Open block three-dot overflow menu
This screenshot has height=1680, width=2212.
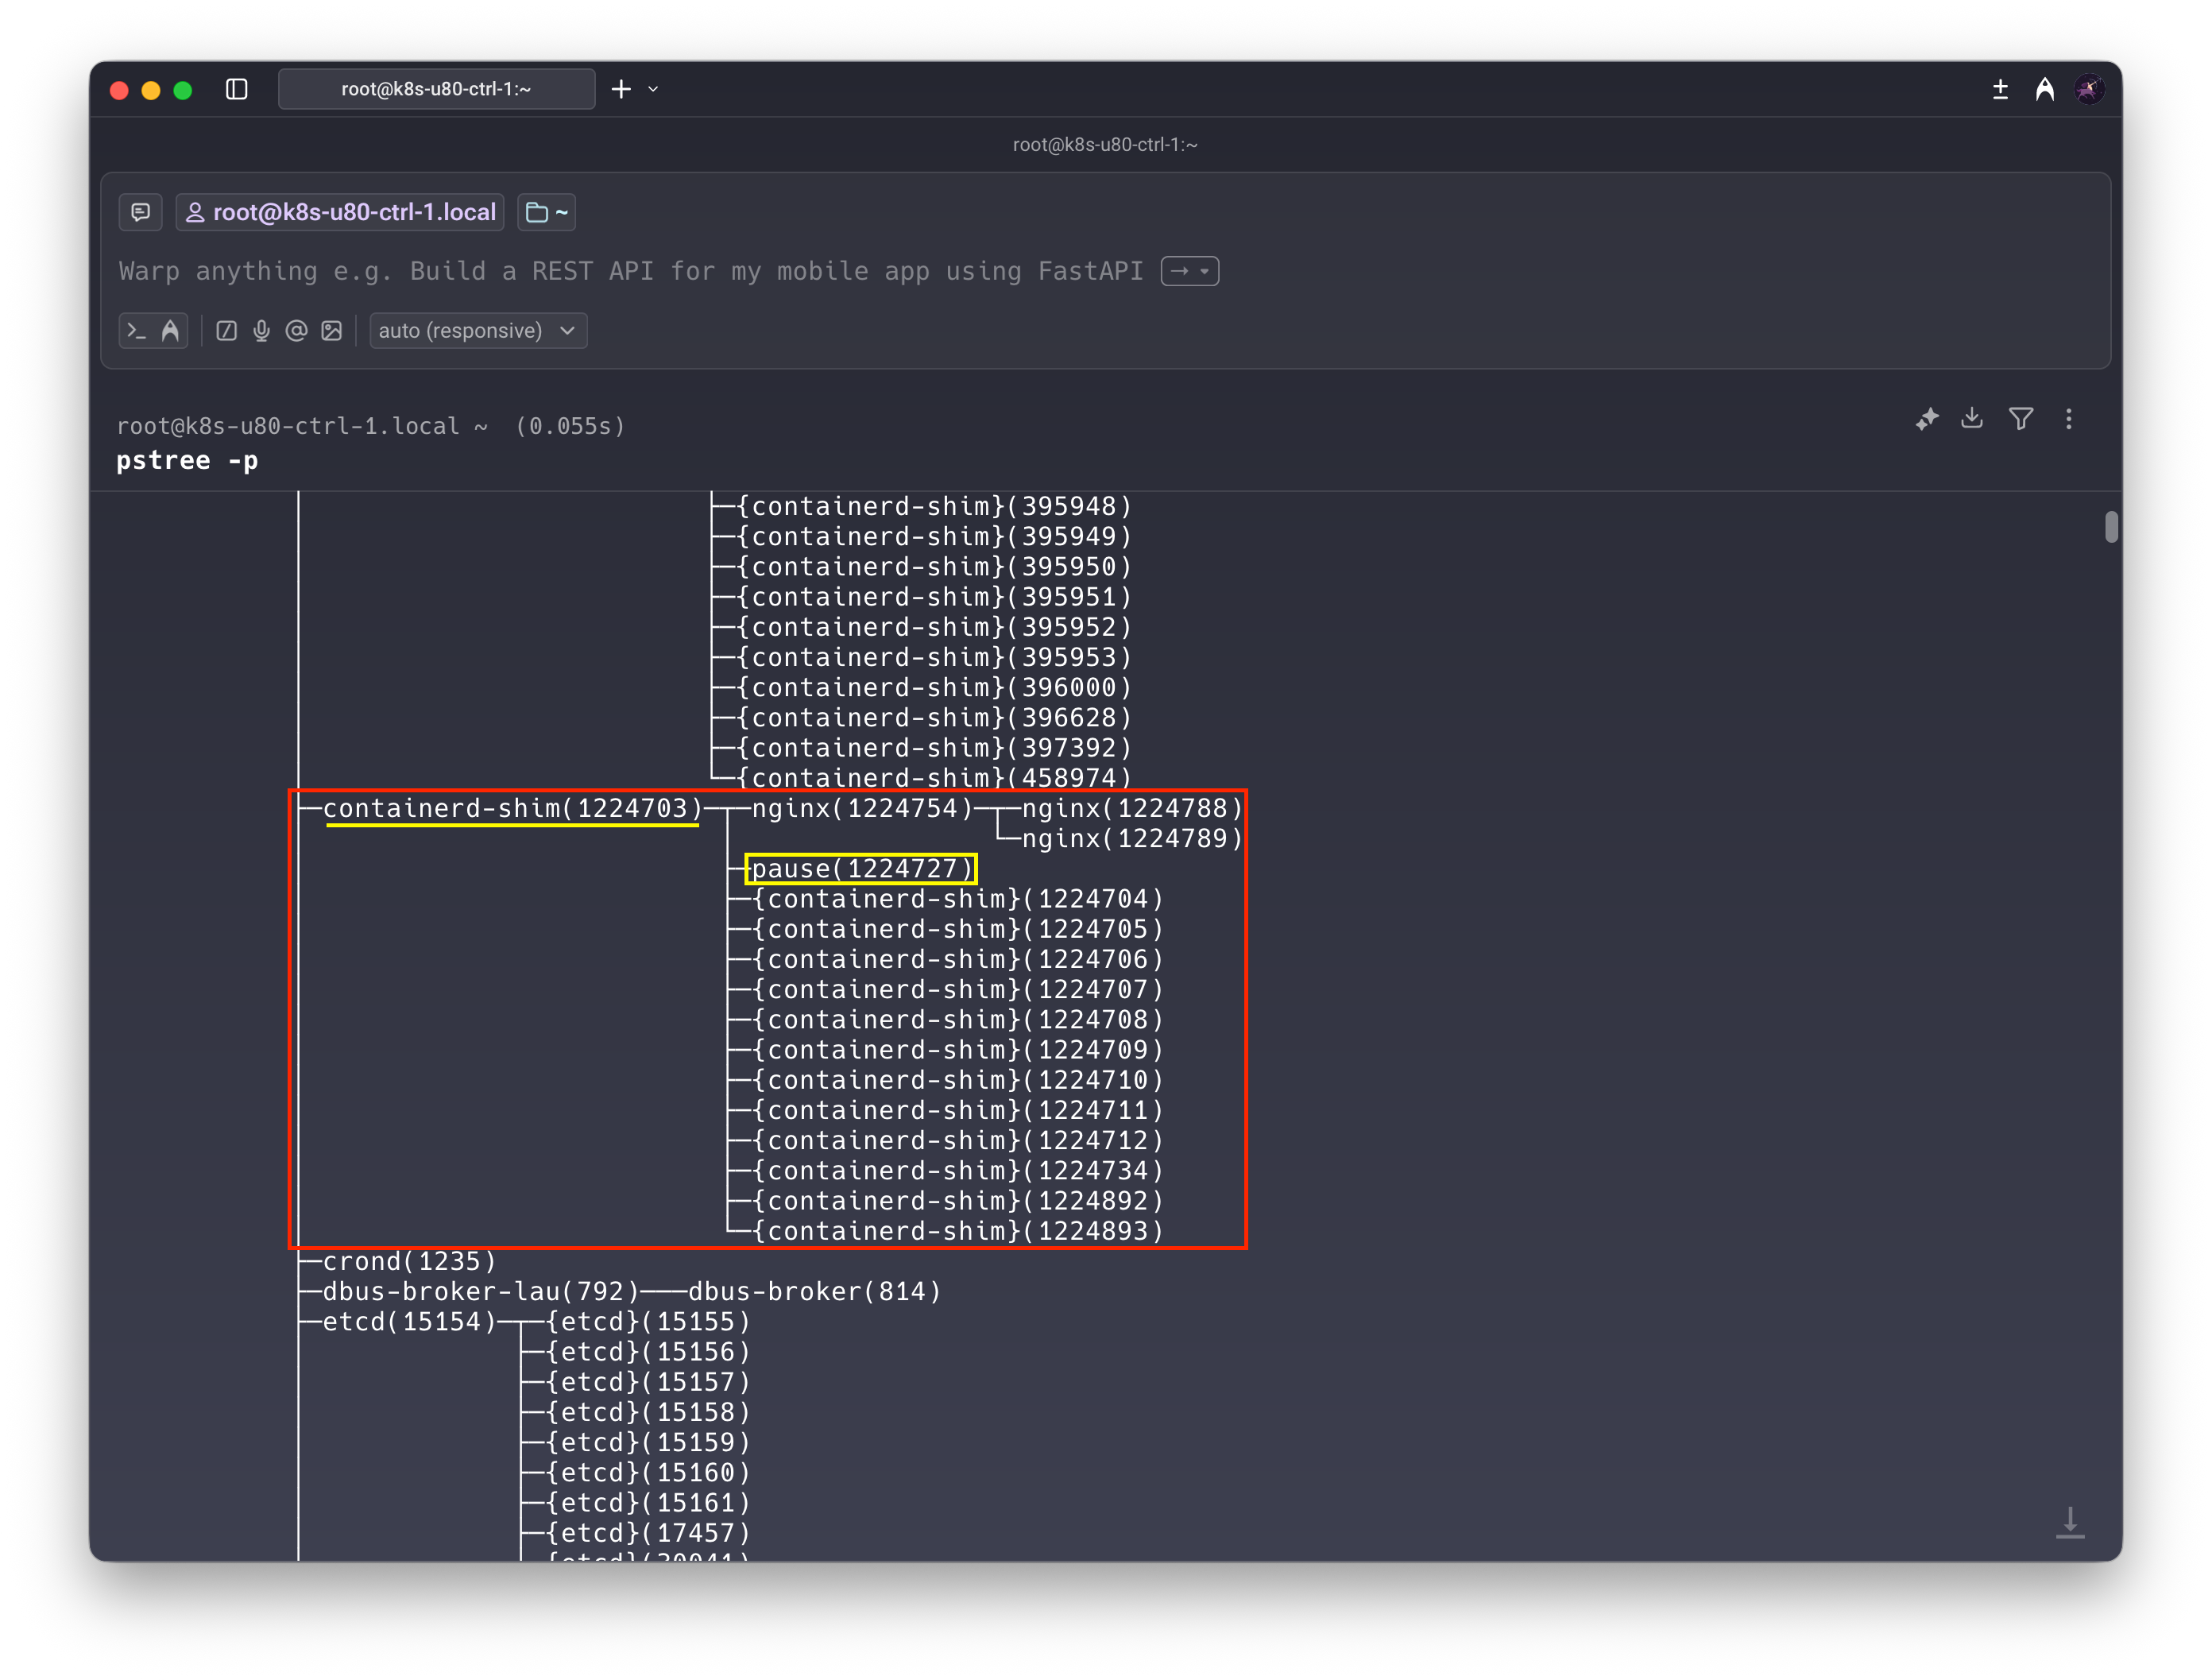click(2069, 419)
